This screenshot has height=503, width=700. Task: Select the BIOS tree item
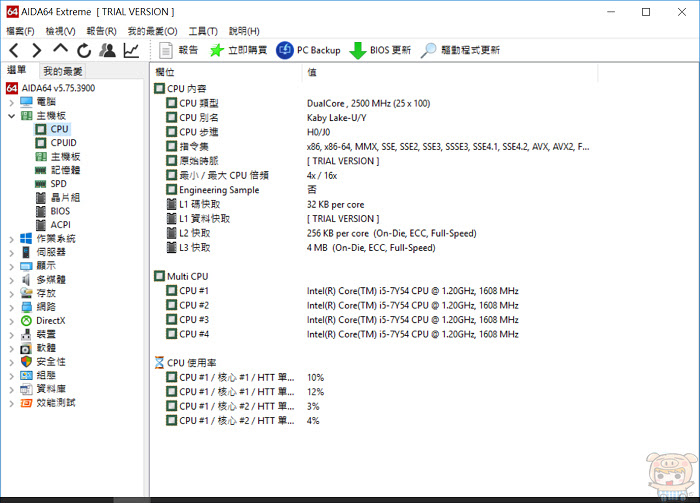[53, 211]
